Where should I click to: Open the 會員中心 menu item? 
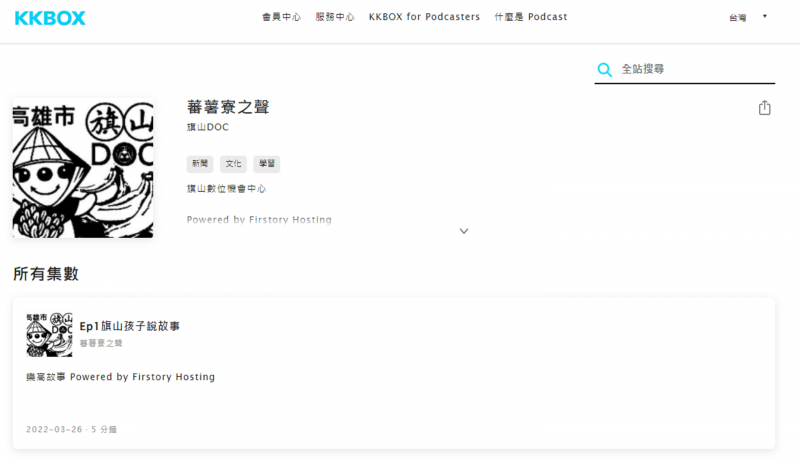coord(281,17)
